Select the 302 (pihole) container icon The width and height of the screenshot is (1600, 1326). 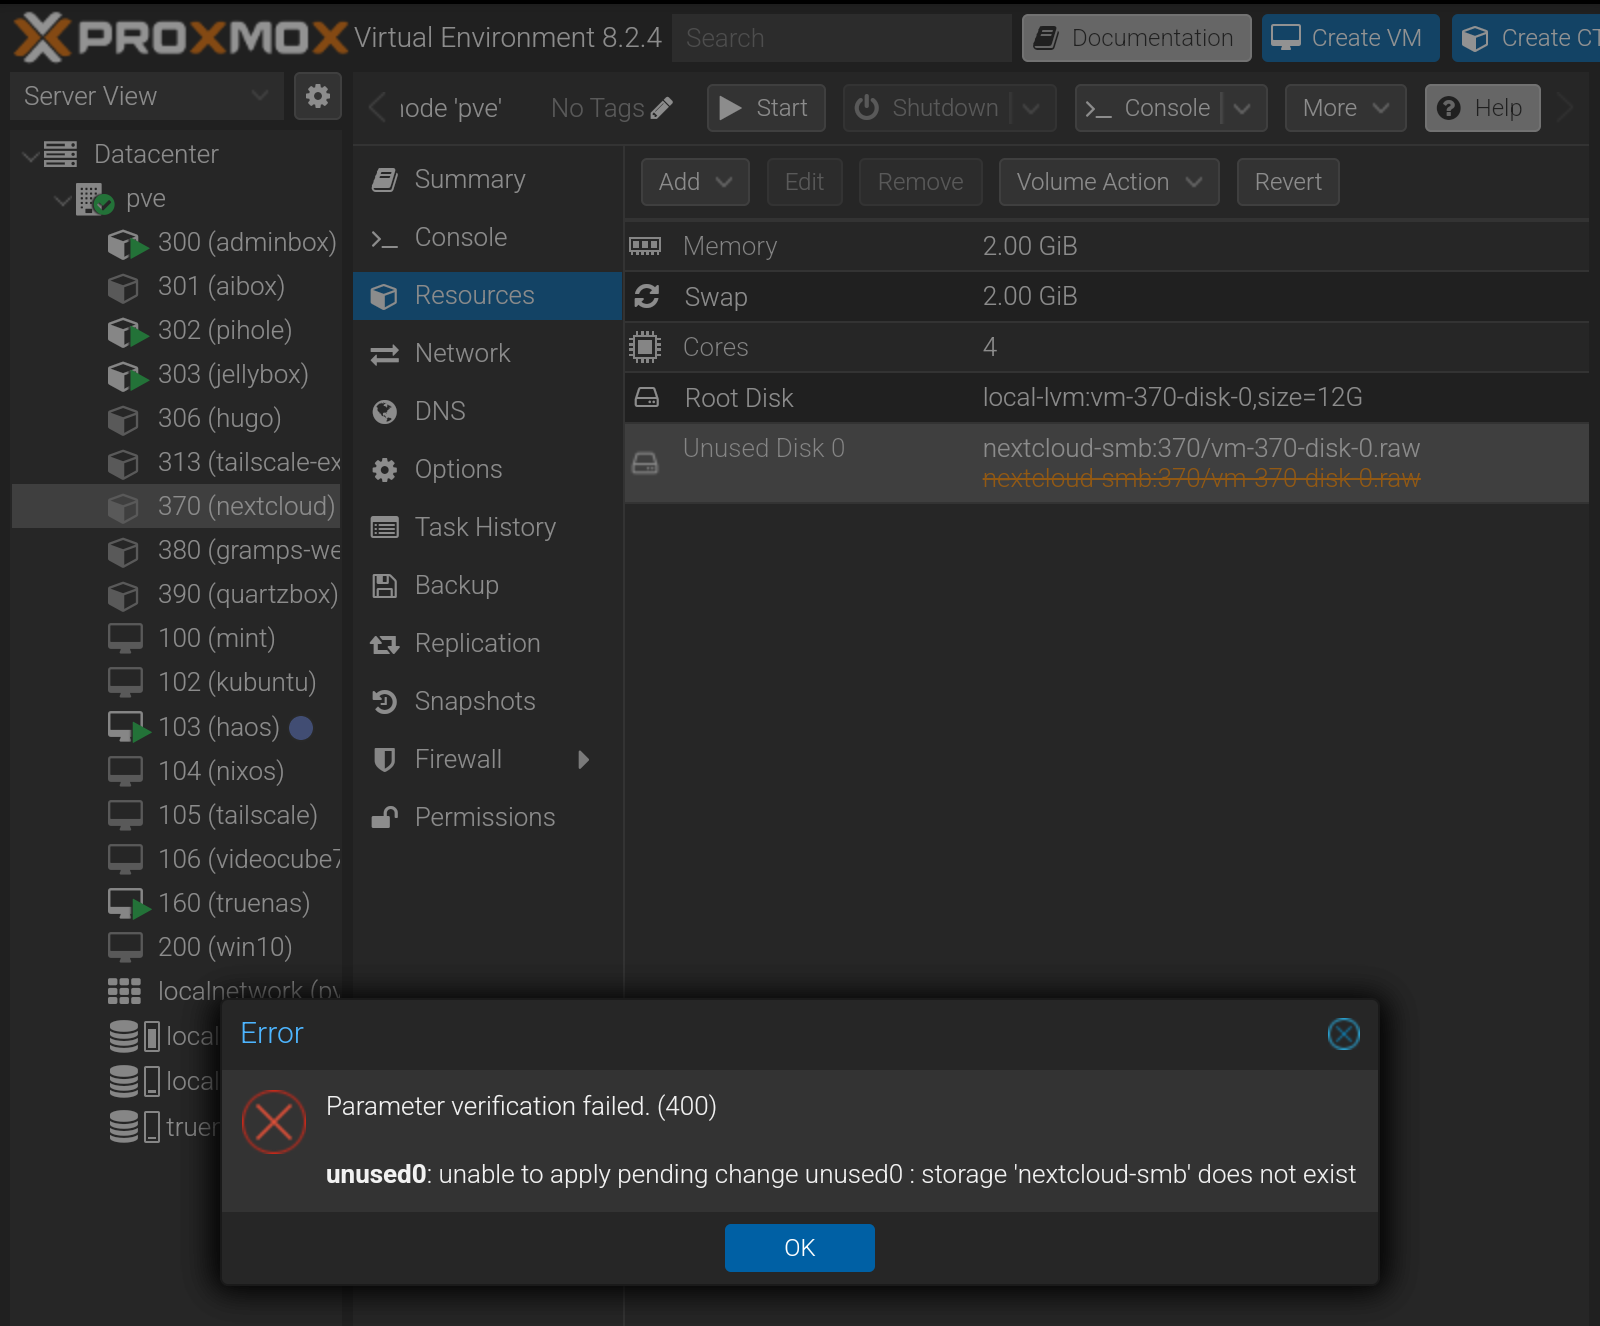pyautogui.click(x=127, y=331)
